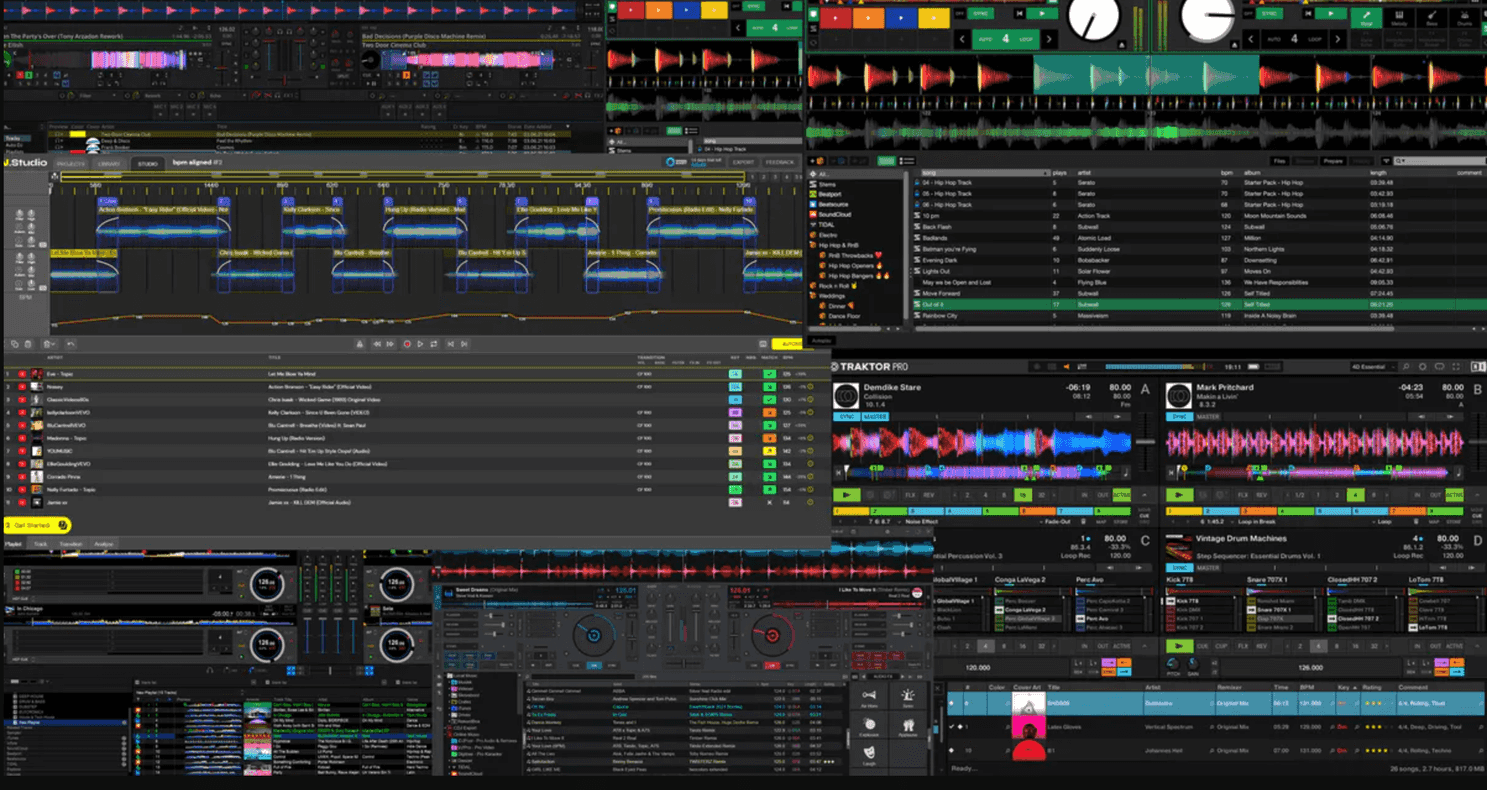
Task: Activate REV reverse playback on Deck B
Action: tap(1261, 495)
